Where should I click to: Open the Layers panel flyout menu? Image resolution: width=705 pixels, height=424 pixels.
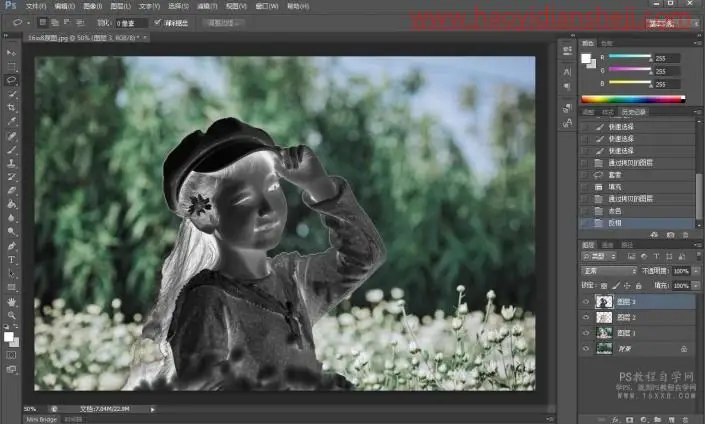(697, 245)
